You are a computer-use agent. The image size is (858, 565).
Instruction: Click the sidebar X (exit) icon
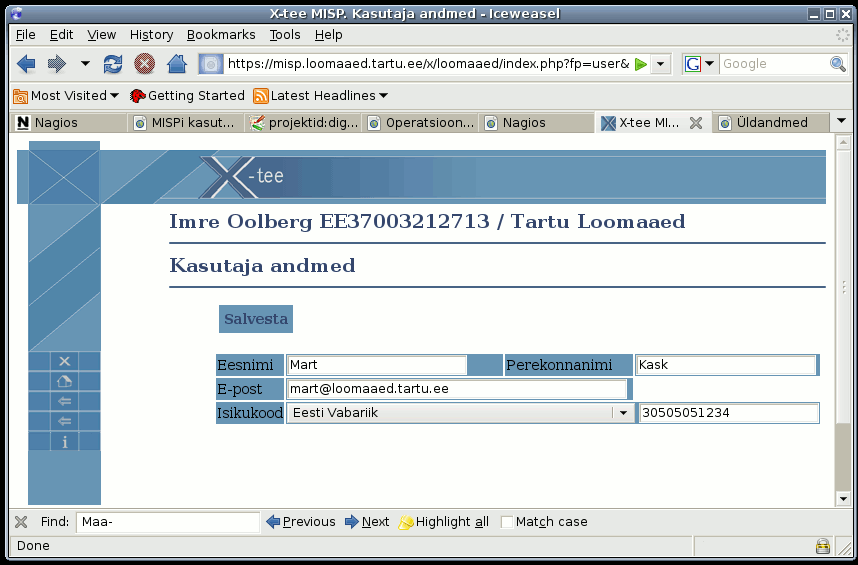[65, 361]
